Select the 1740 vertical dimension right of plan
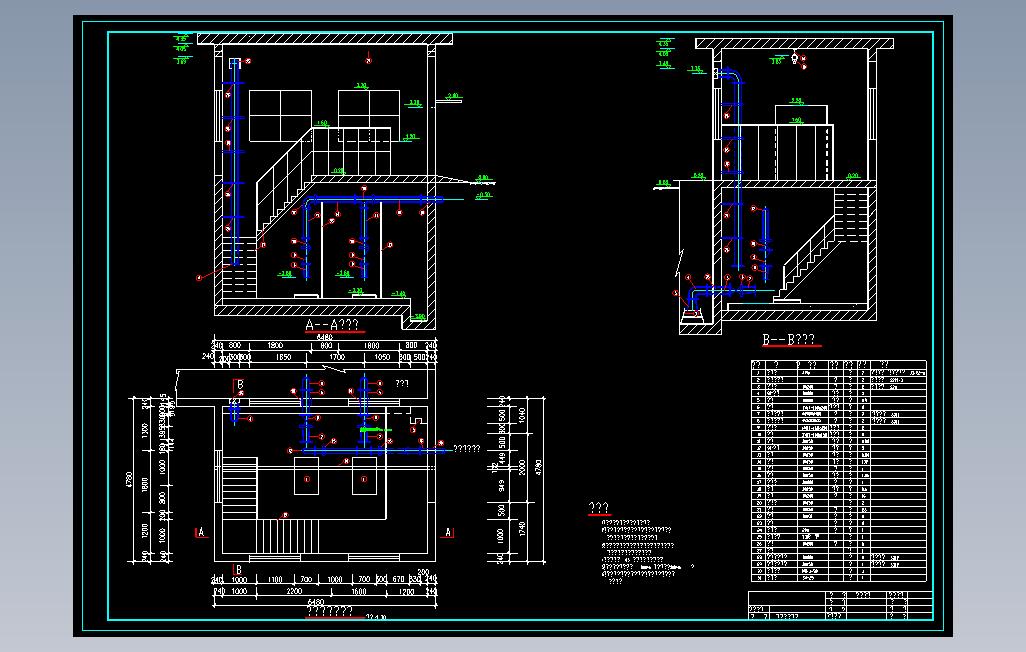The width and height of the screenshot is (1026, 652). click(x=522, y=528)
